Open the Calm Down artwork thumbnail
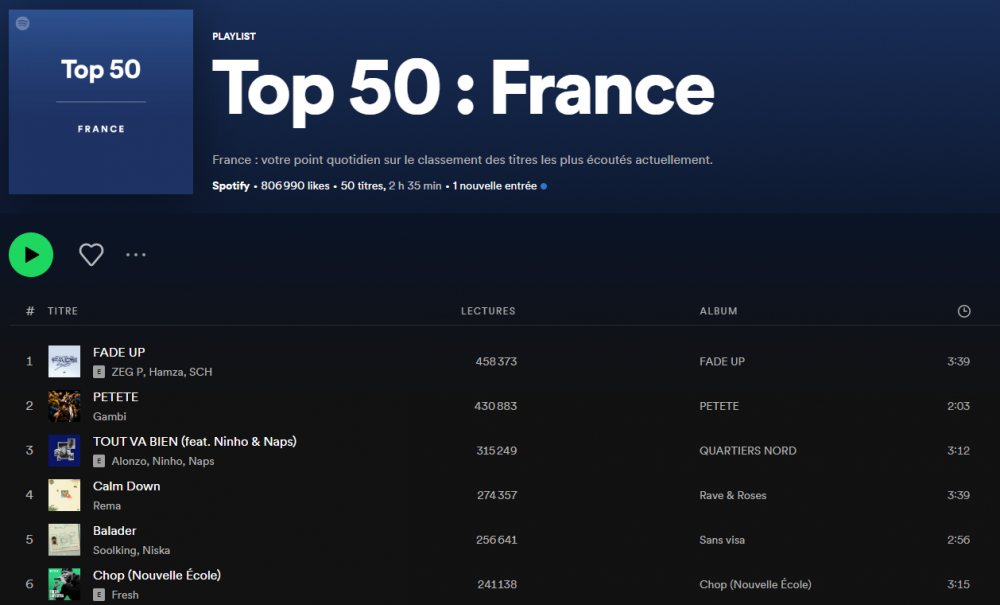Screen dimensions: 1000x605 pos(64,495)
